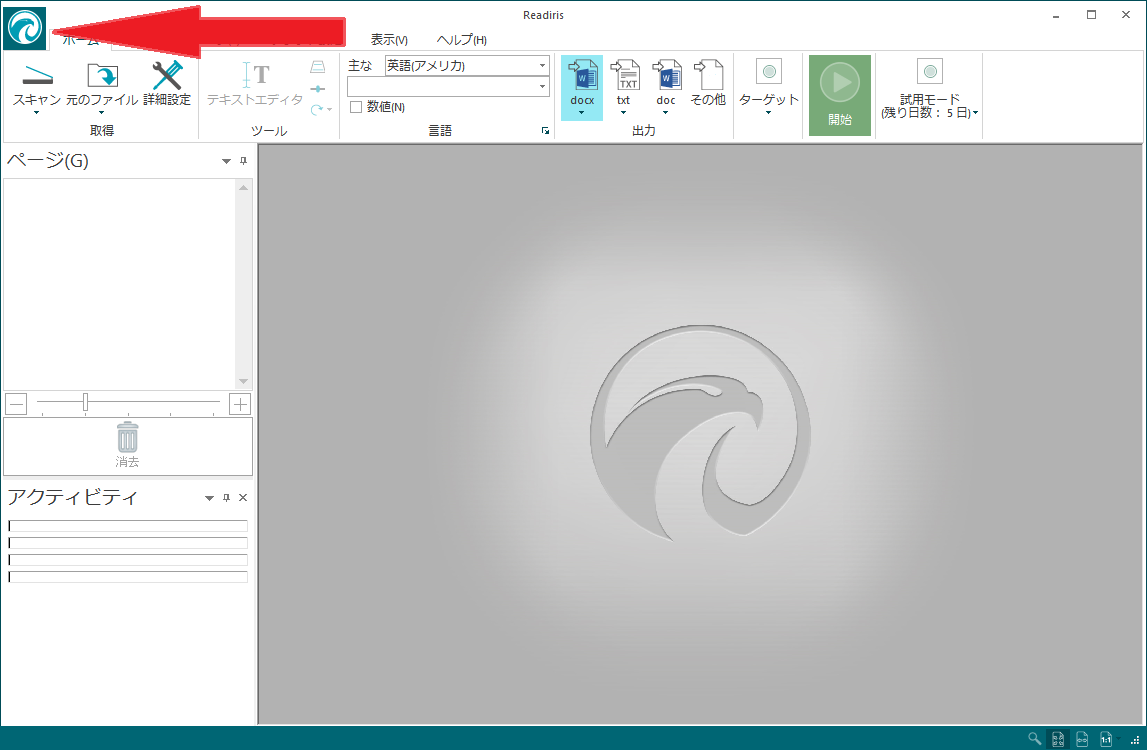Expand the 元のファイル dropdown arrow
Image resolution: width=1147 pixels, height=750 pixels.
tap(102, 113)
